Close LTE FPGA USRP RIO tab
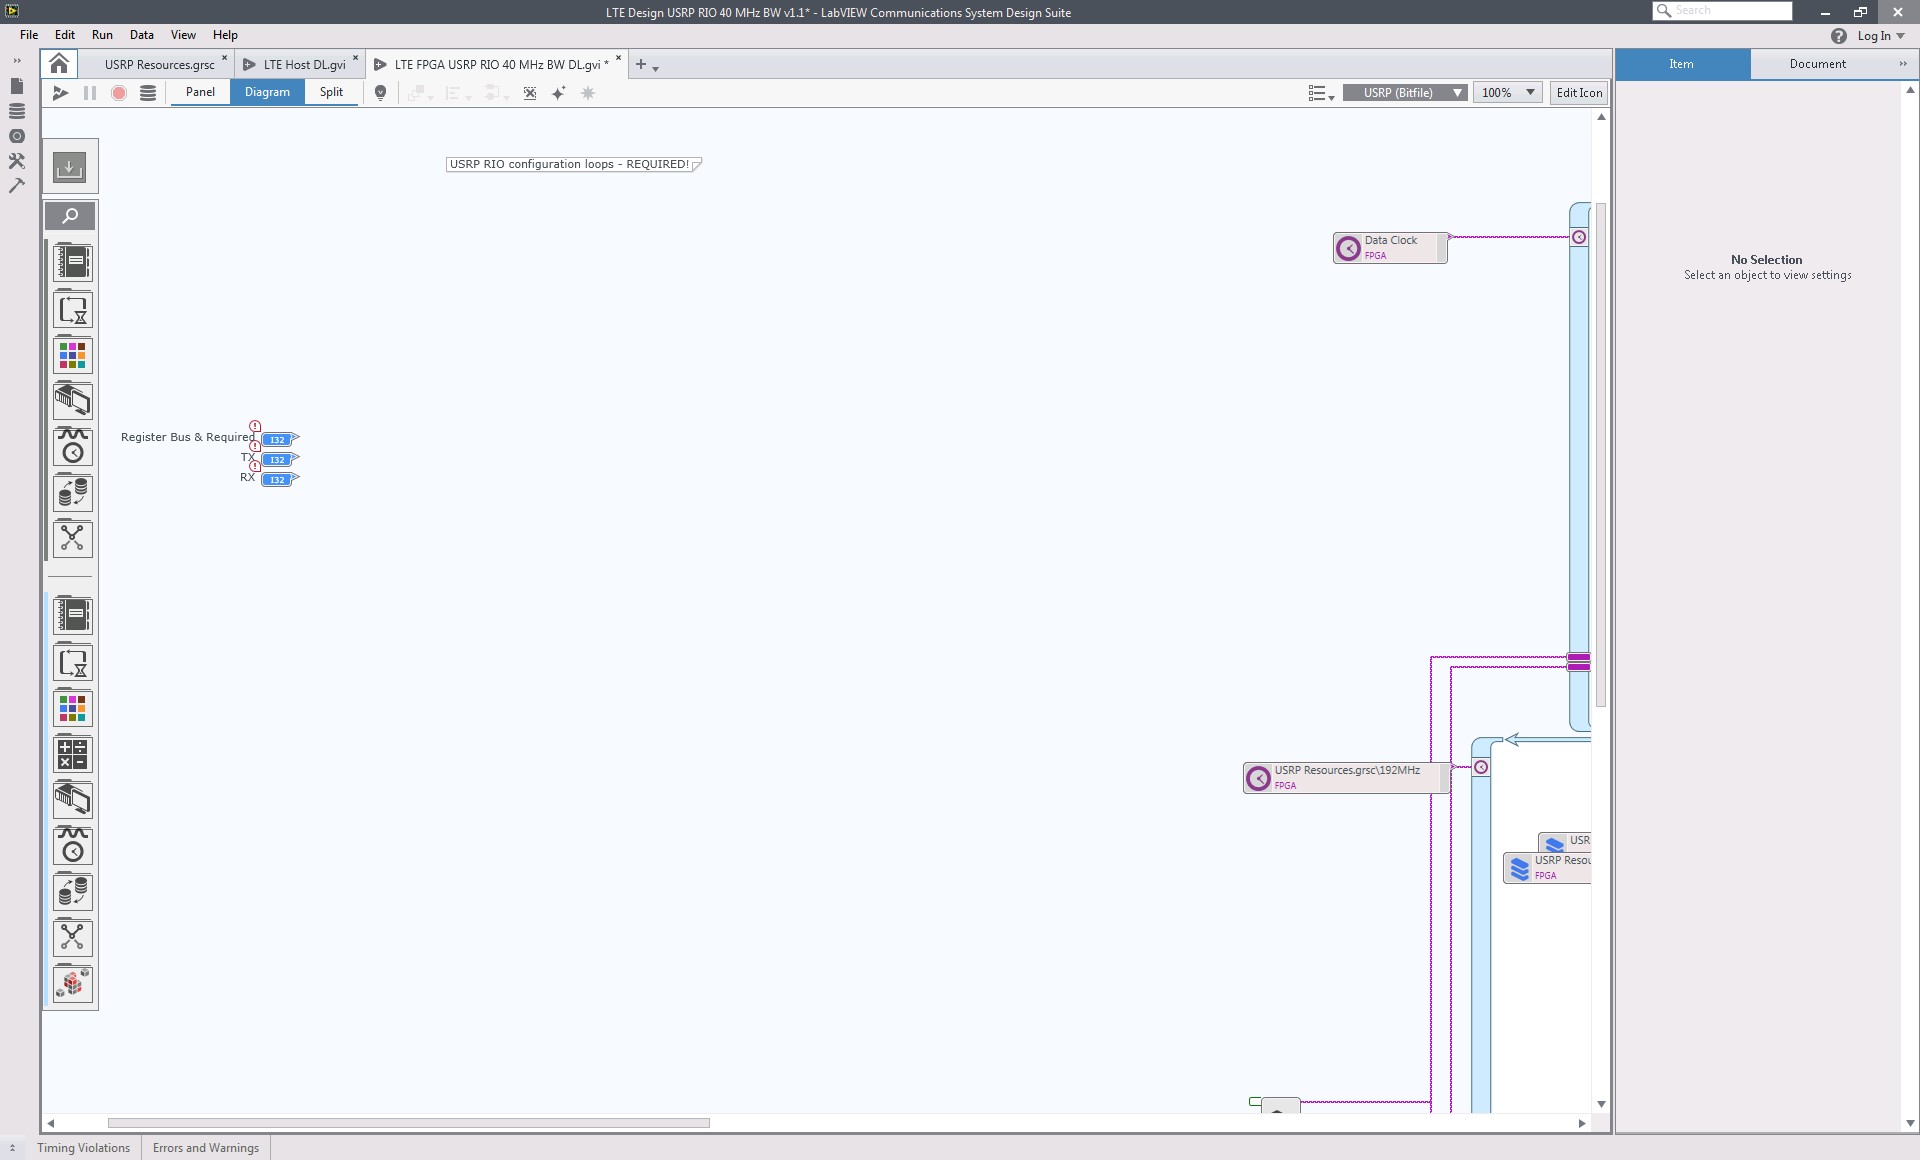 coord(618,58)
